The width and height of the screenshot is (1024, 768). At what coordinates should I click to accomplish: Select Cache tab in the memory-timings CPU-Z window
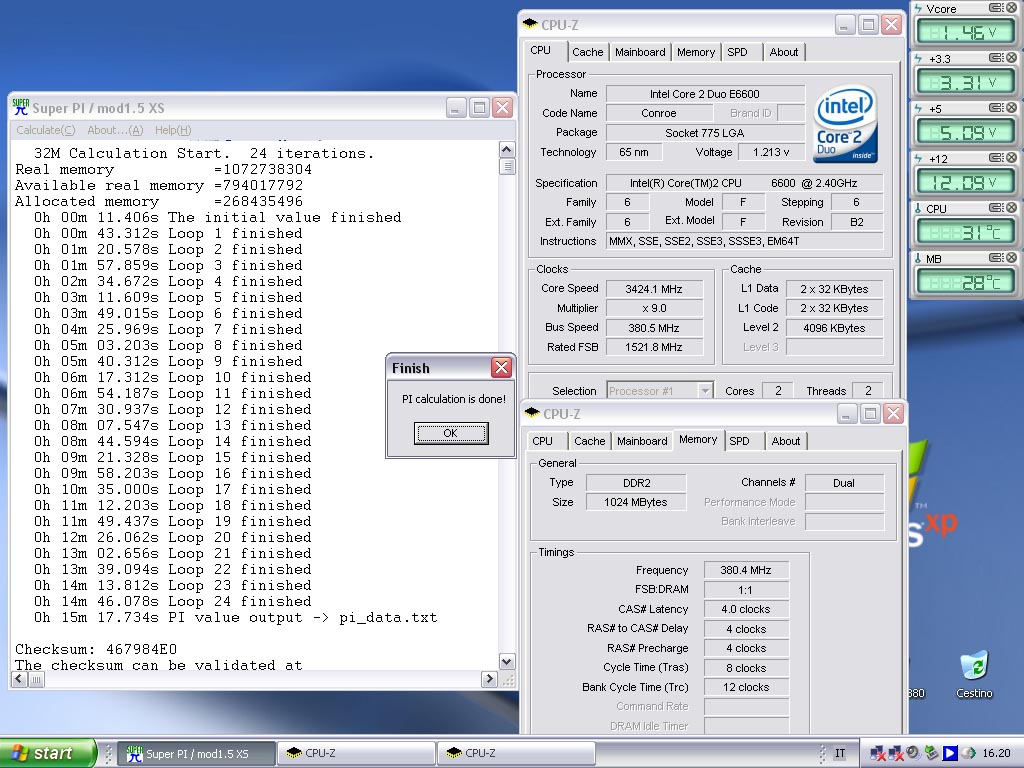click(x=590, y=441)
